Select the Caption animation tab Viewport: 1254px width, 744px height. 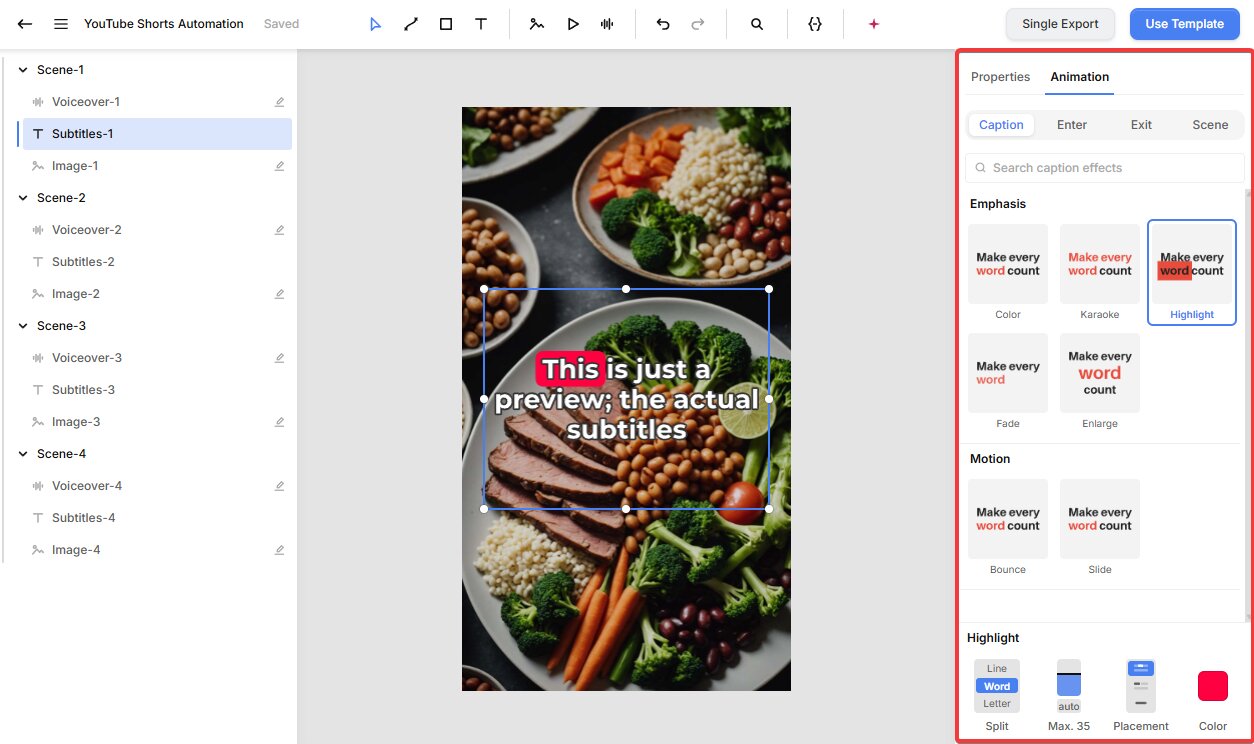pos(1001,125)
